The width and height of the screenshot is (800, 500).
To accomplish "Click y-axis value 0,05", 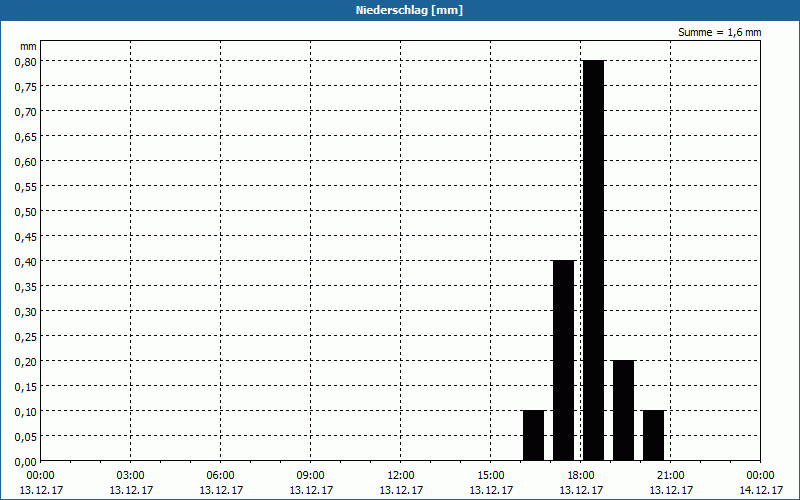I will [x=26, y=437].
